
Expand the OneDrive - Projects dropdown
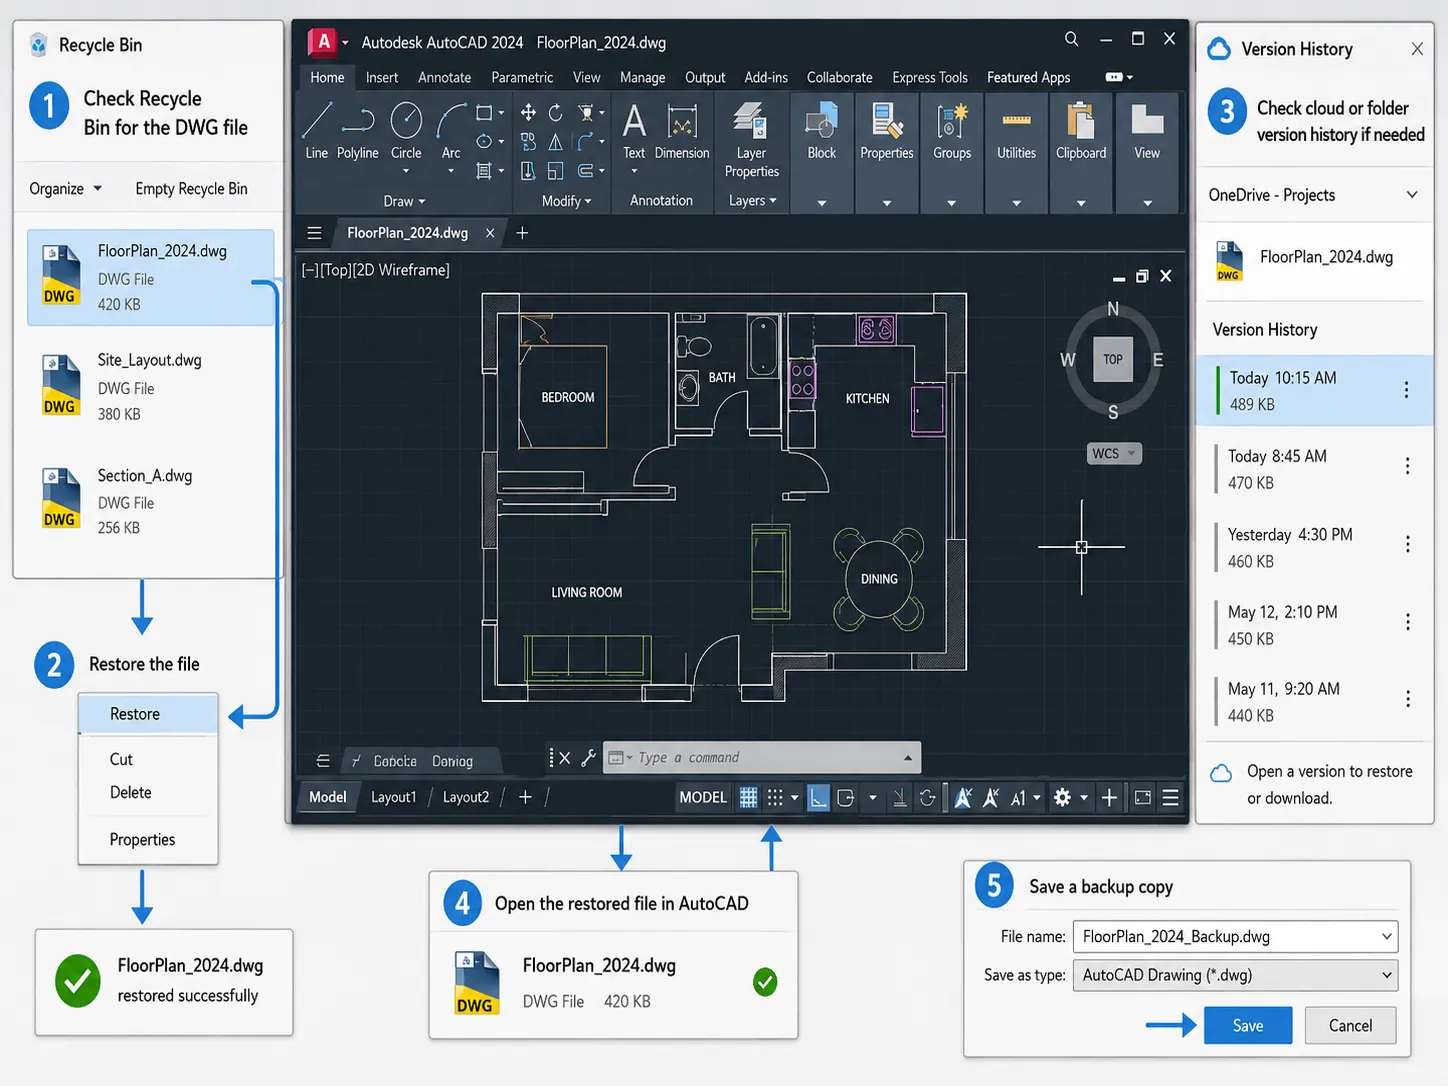click(x=1412, y=195)
